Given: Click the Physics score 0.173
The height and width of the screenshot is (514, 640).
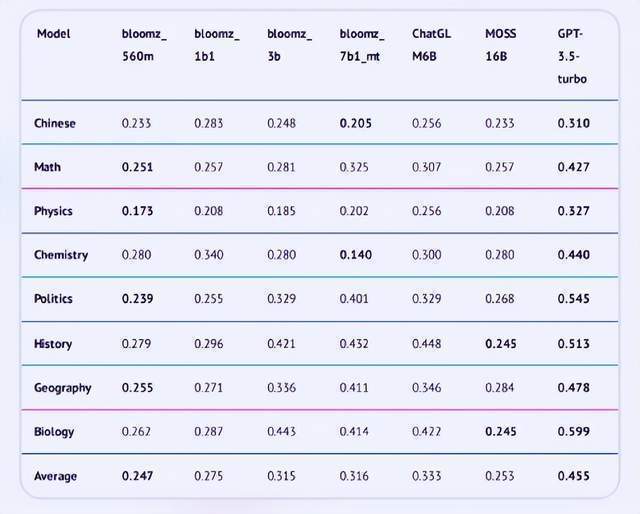Looking at the screenshot, I should [x=136, y=211].
